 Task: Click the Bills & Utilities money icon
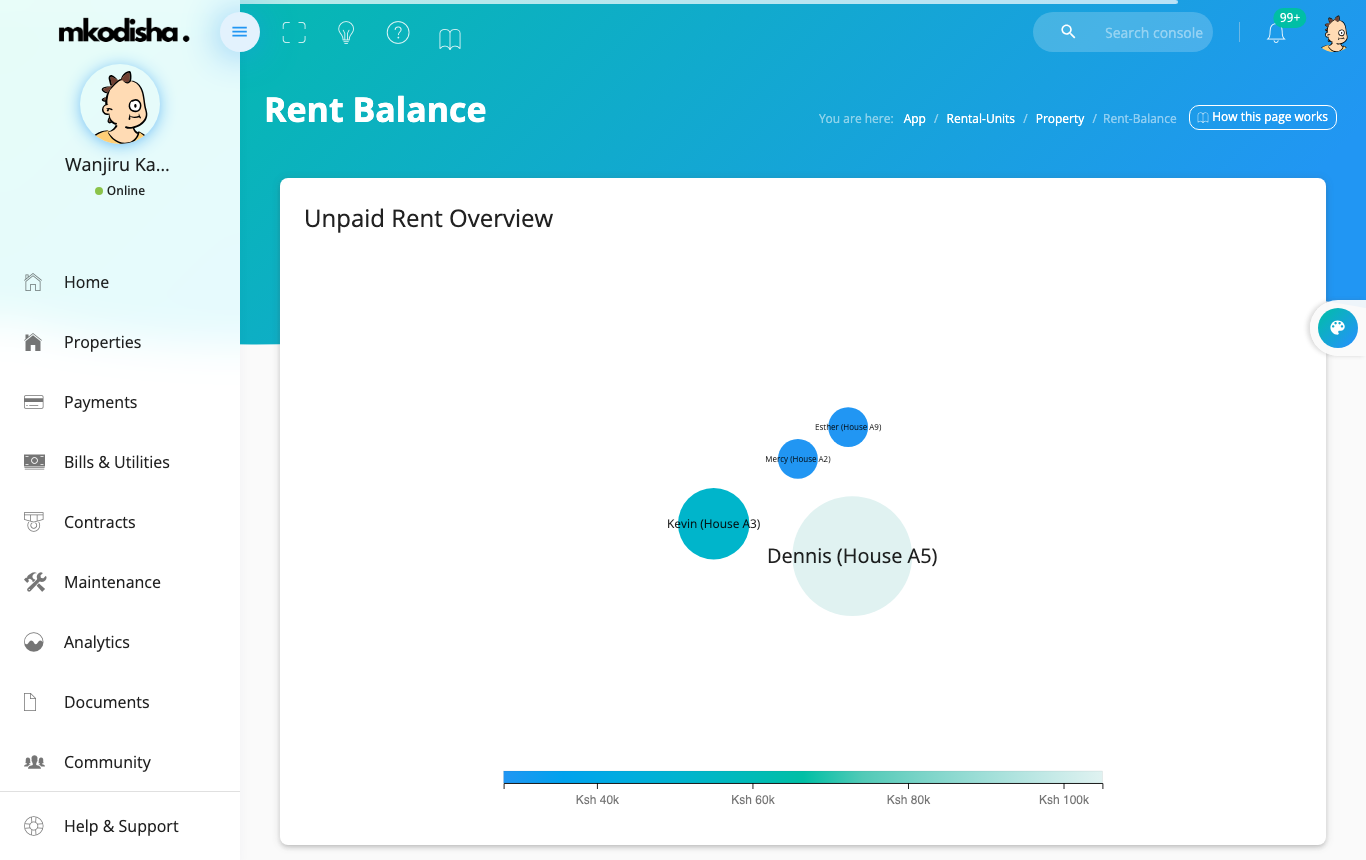click(34, 462)
